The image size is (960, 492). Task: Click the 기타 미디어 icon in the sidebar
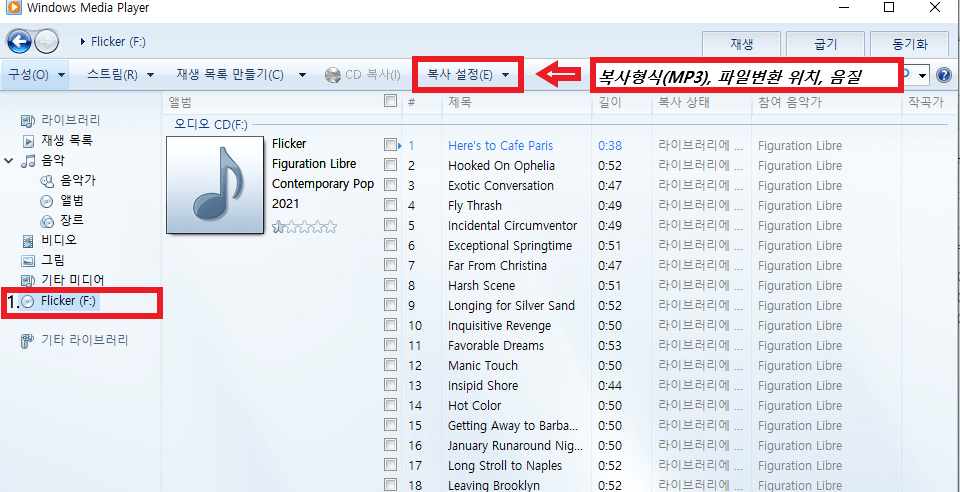coord(28,281)
